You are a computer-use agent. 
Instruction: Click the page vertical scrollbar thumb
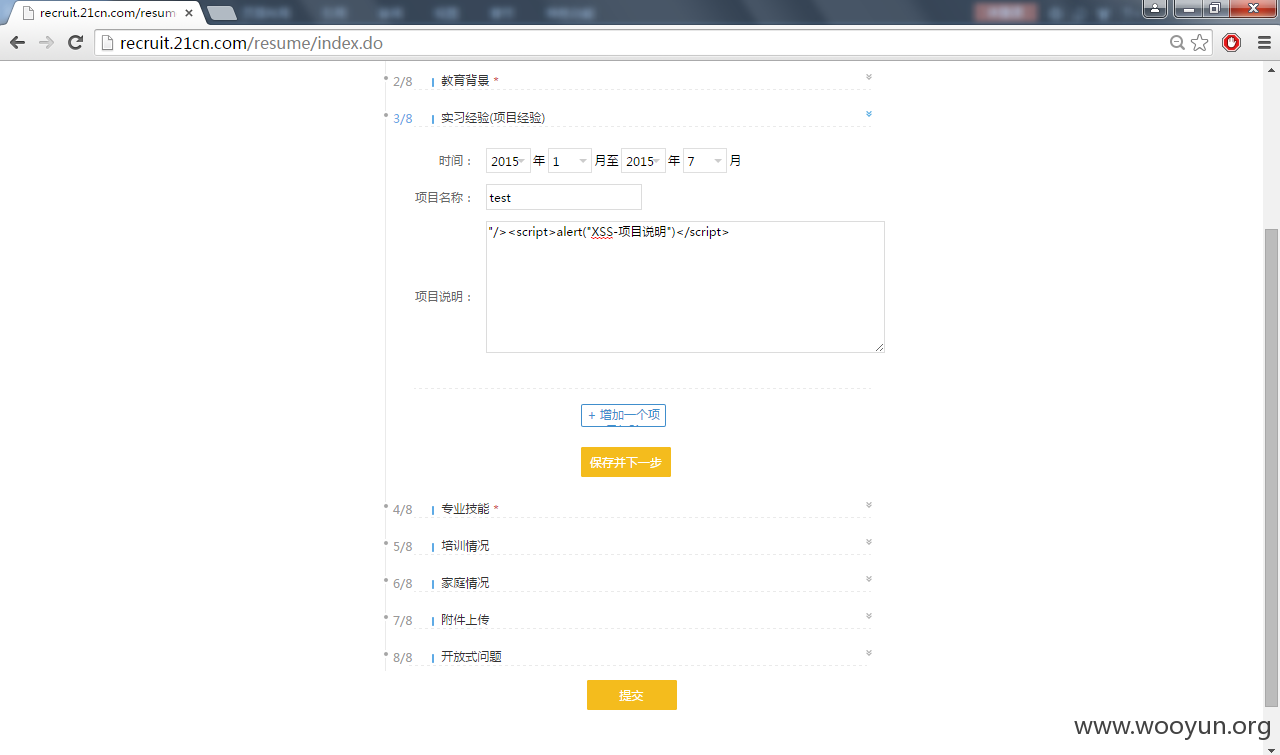pyautogui.click(x=1271, y=467)
